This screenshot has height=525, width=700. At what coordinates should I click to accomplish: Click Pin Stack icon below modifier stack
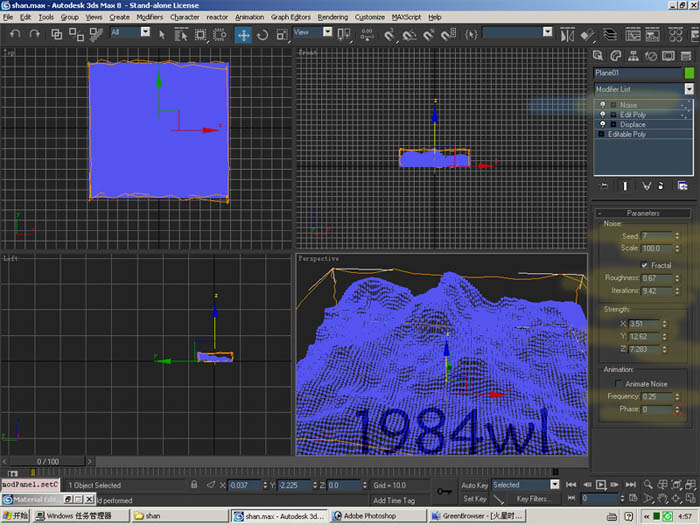pos(604,186)
